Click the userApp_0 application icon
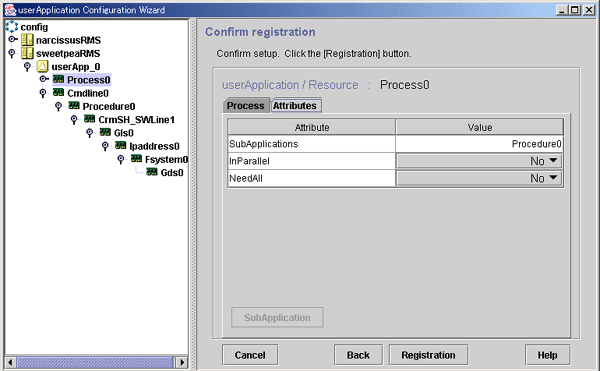This screenshot has height=371, width=600. coord(42,67)
